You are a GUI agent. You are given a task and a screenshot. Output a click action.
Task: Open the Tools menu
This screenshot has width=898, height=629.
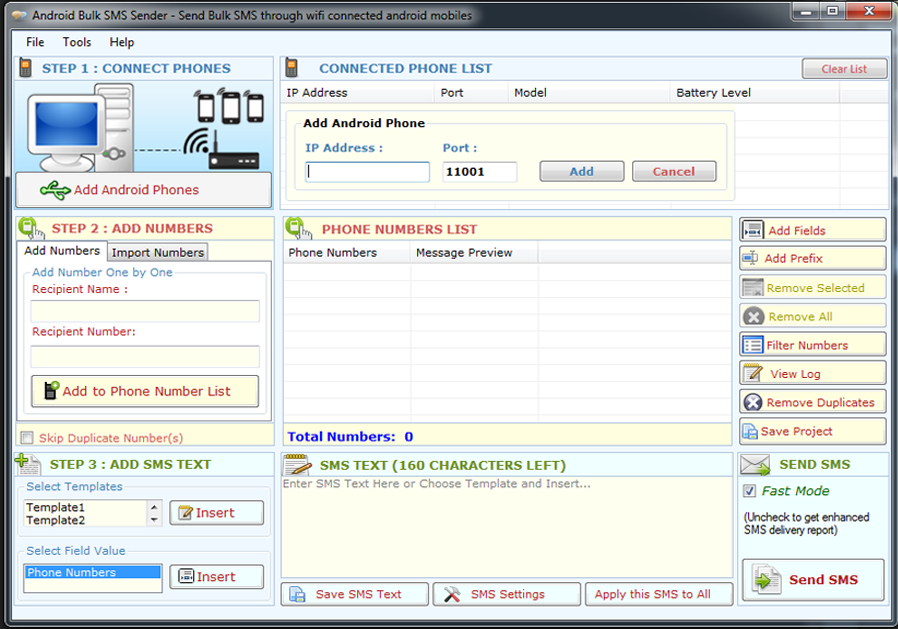pos(76,42)
